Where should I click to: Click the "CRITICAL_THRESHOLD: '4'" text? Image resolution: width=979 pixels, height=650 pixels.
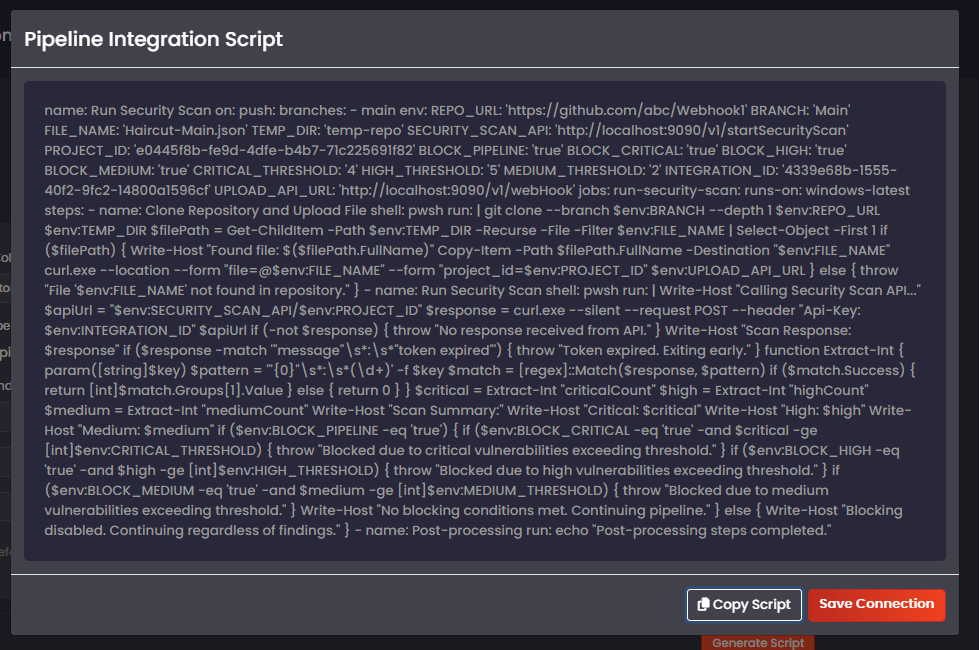[x=275, y=170]
